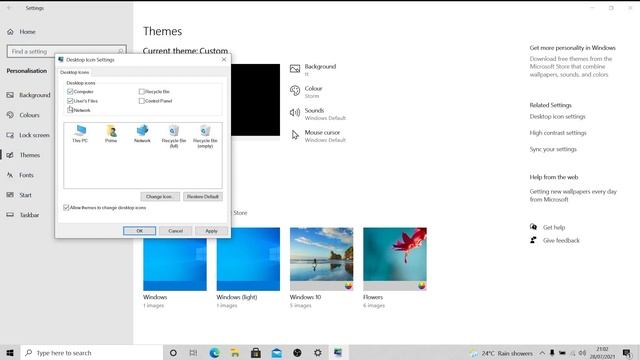
Task: Show hidden system tray icons
Action: 542,353
